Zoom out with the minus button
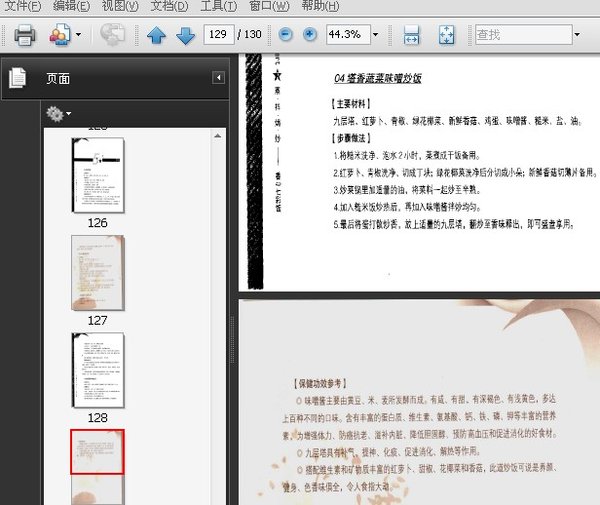 (x=285, y=34)
